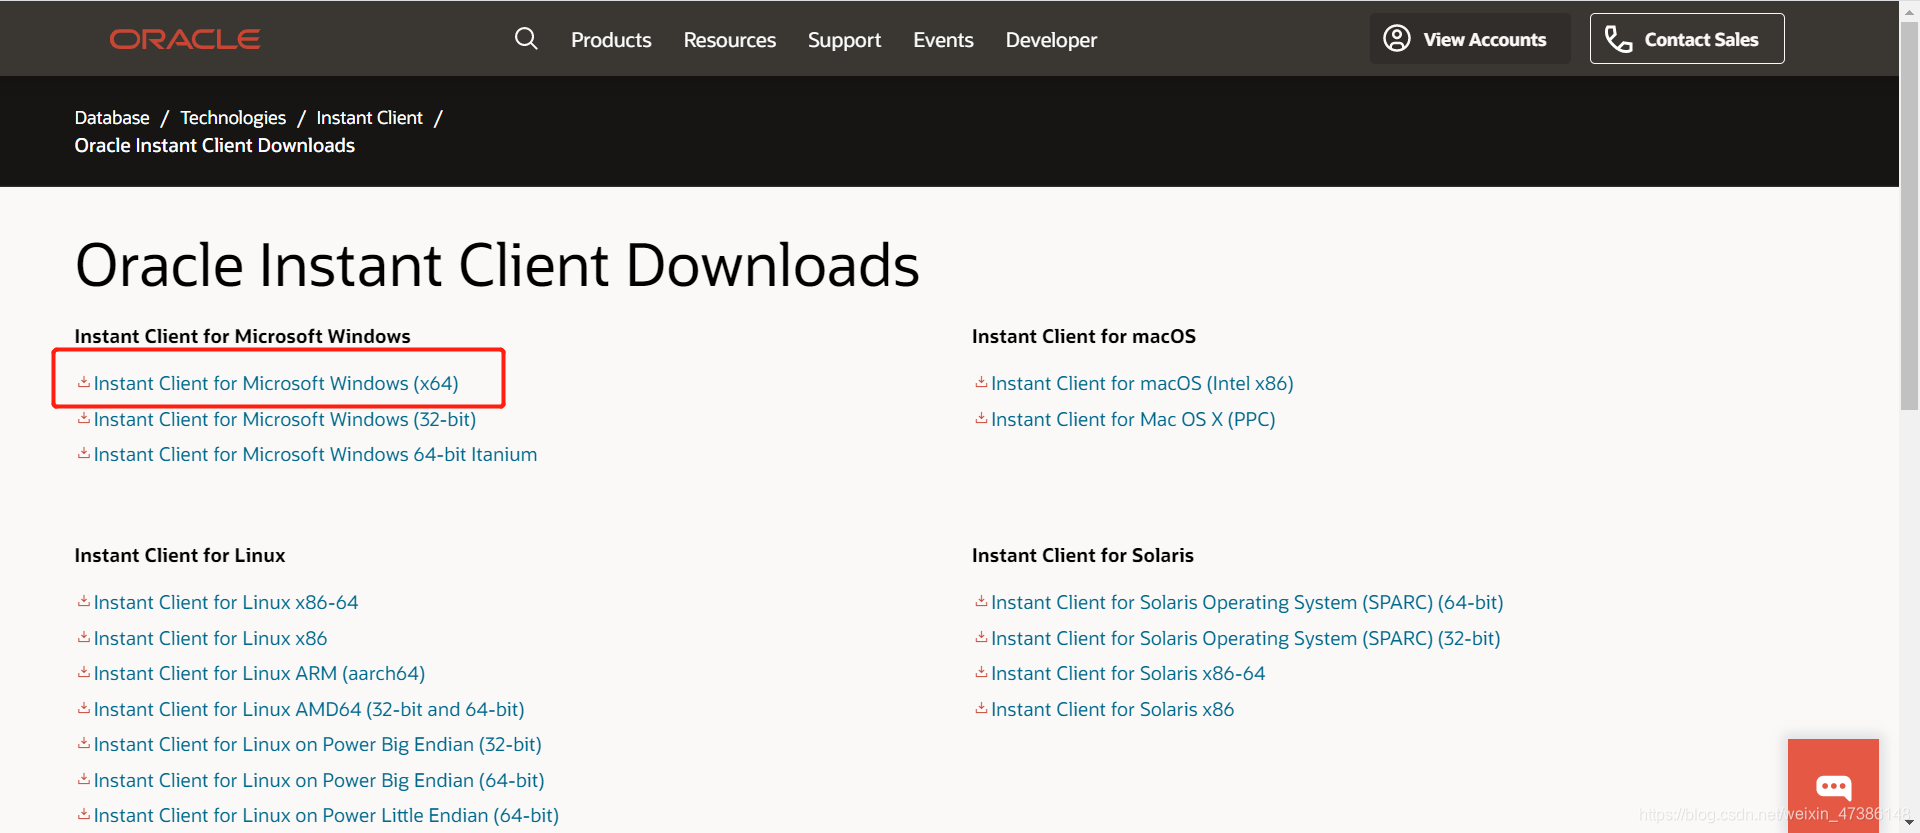
Task: Open Instant Client for Linux AMD64 link
Action: [x=309, y=709]
